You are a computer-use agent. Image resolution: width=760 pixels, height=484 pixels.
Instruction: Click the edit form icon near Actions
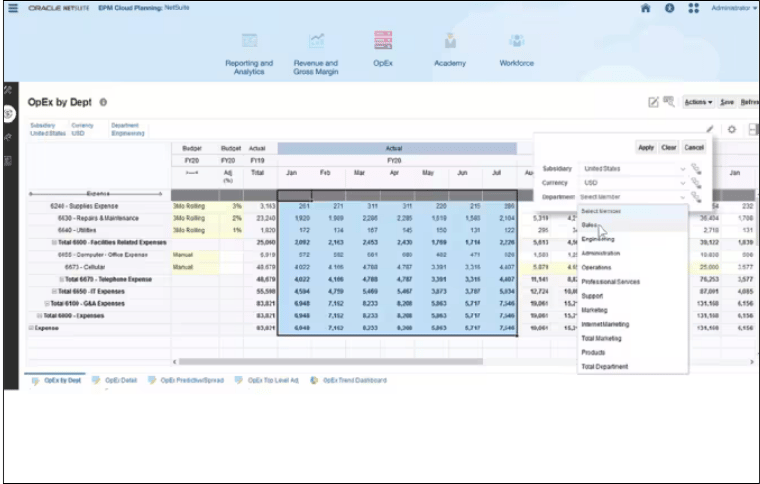pyautogui.click(x=653, y=102)
